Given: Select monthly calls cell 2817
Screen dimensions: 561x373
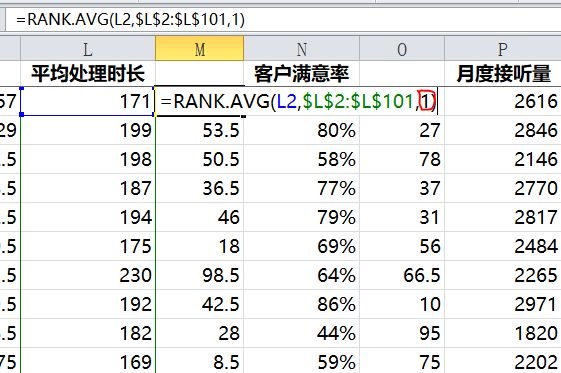Looking at the screenshot, I should [x=503, y=217].
